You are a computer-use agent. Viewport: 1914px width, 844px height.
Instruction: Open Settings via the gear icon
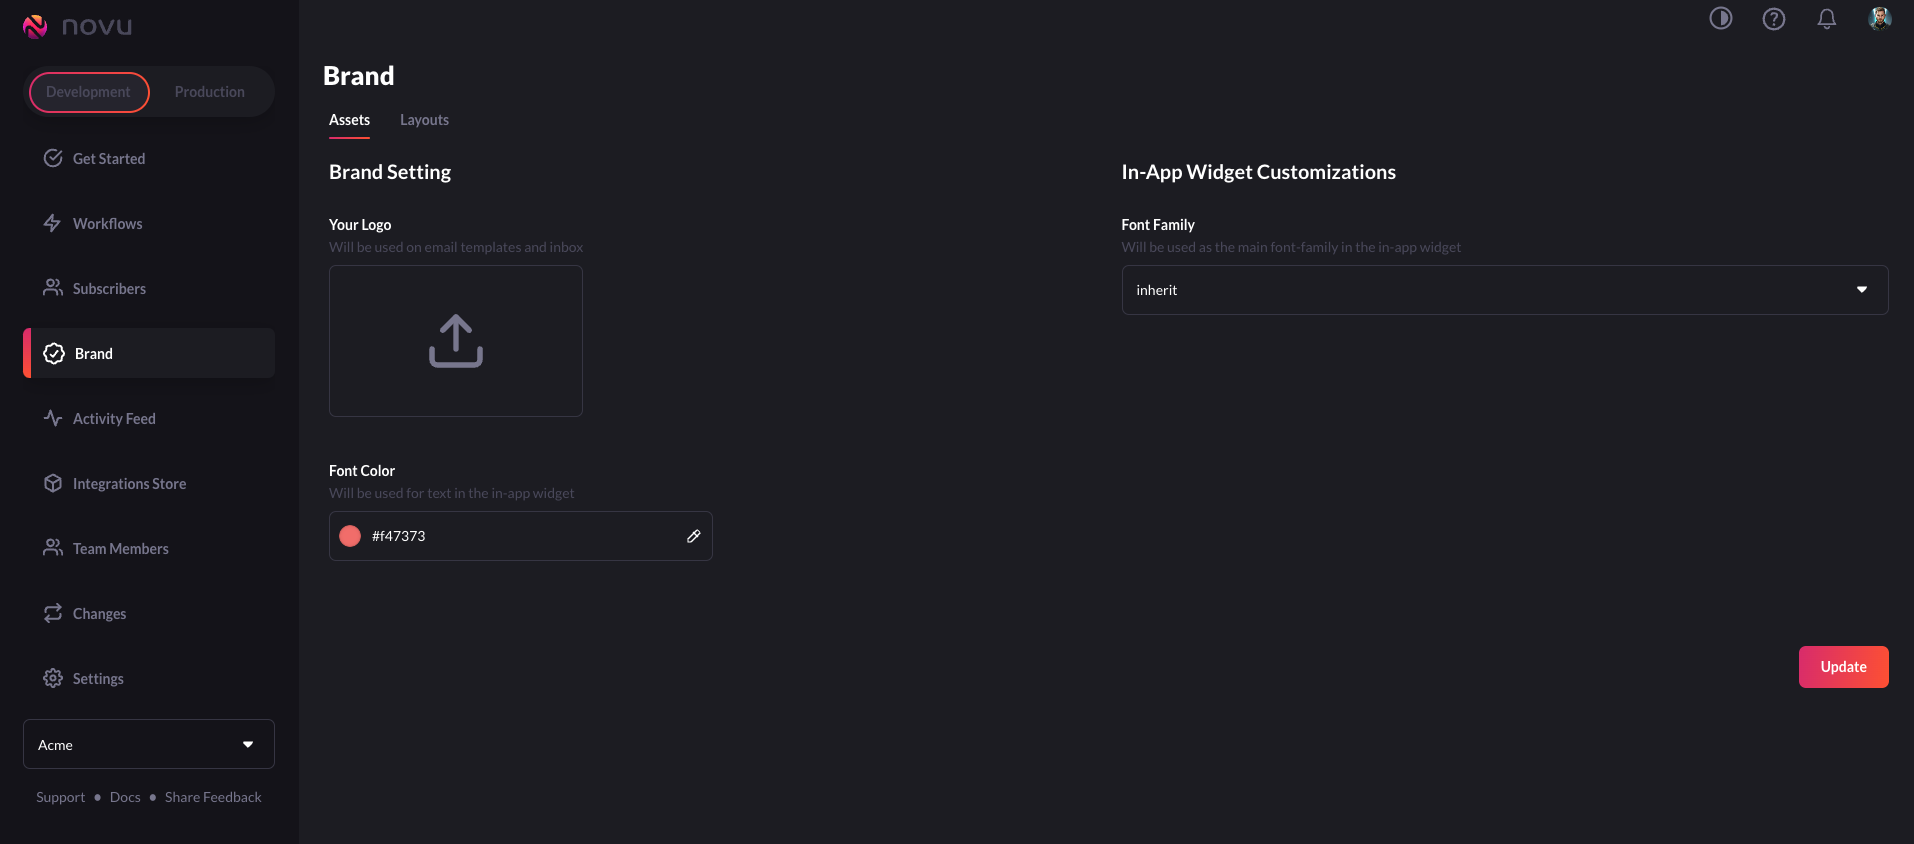(53, 678)
